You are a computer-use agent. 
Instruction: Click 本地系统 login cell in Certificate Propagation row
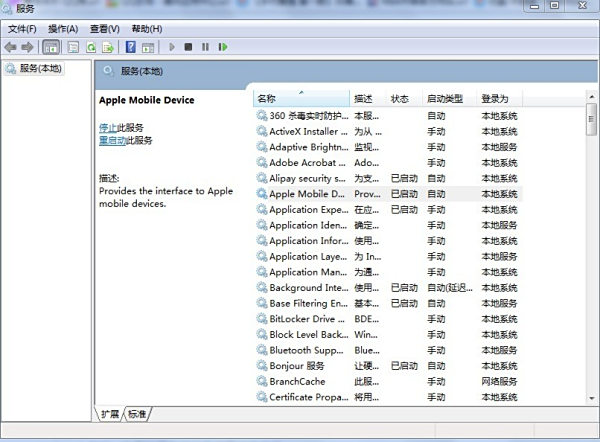click(x=499, y=397)
